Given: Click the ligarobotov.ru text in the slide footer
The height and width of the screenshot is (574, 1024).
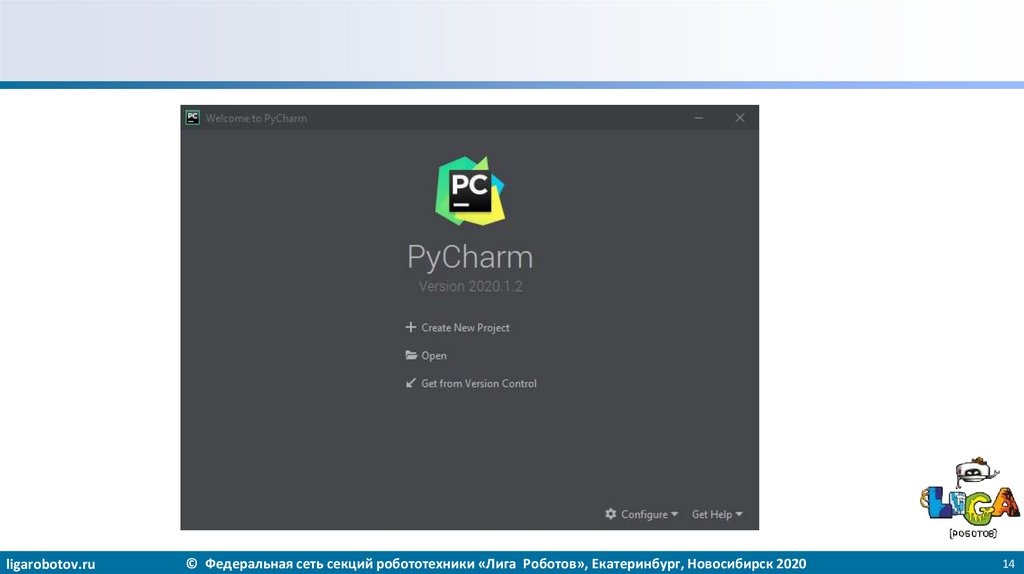Looking at the screenshot, I should click(x=51, y=564).
